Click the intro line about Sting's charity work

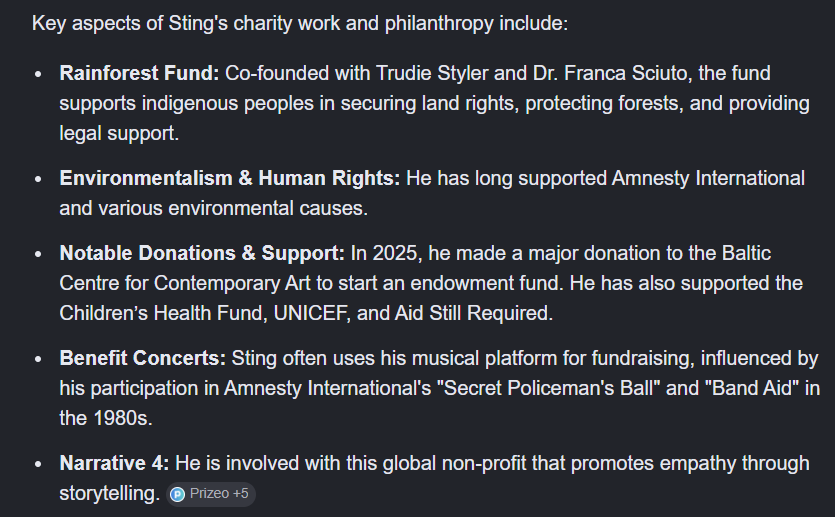click(300, 23)
